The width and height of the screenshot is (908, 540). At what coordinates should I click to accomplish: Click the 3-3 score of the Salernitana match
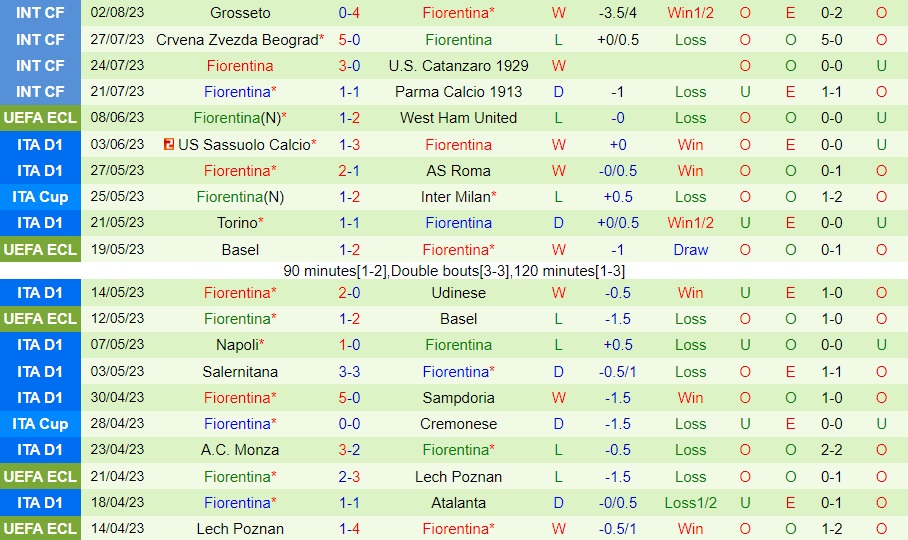click(x=349, y=372)
